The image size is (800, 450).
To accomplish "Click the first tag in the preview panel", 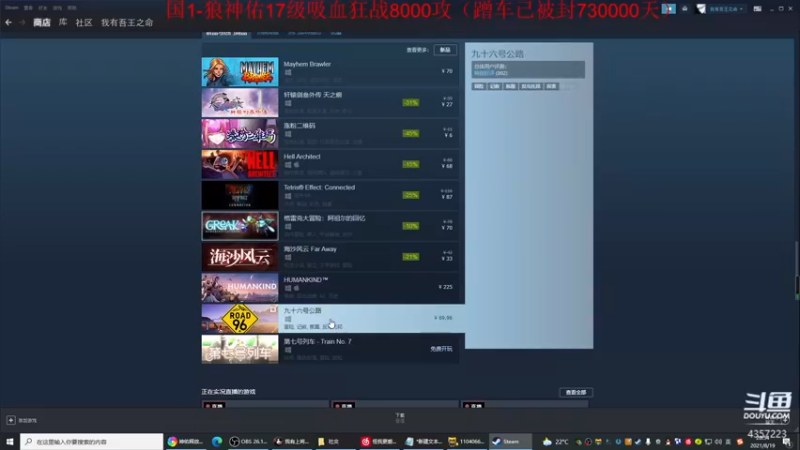I will click(x=479, y=87).
